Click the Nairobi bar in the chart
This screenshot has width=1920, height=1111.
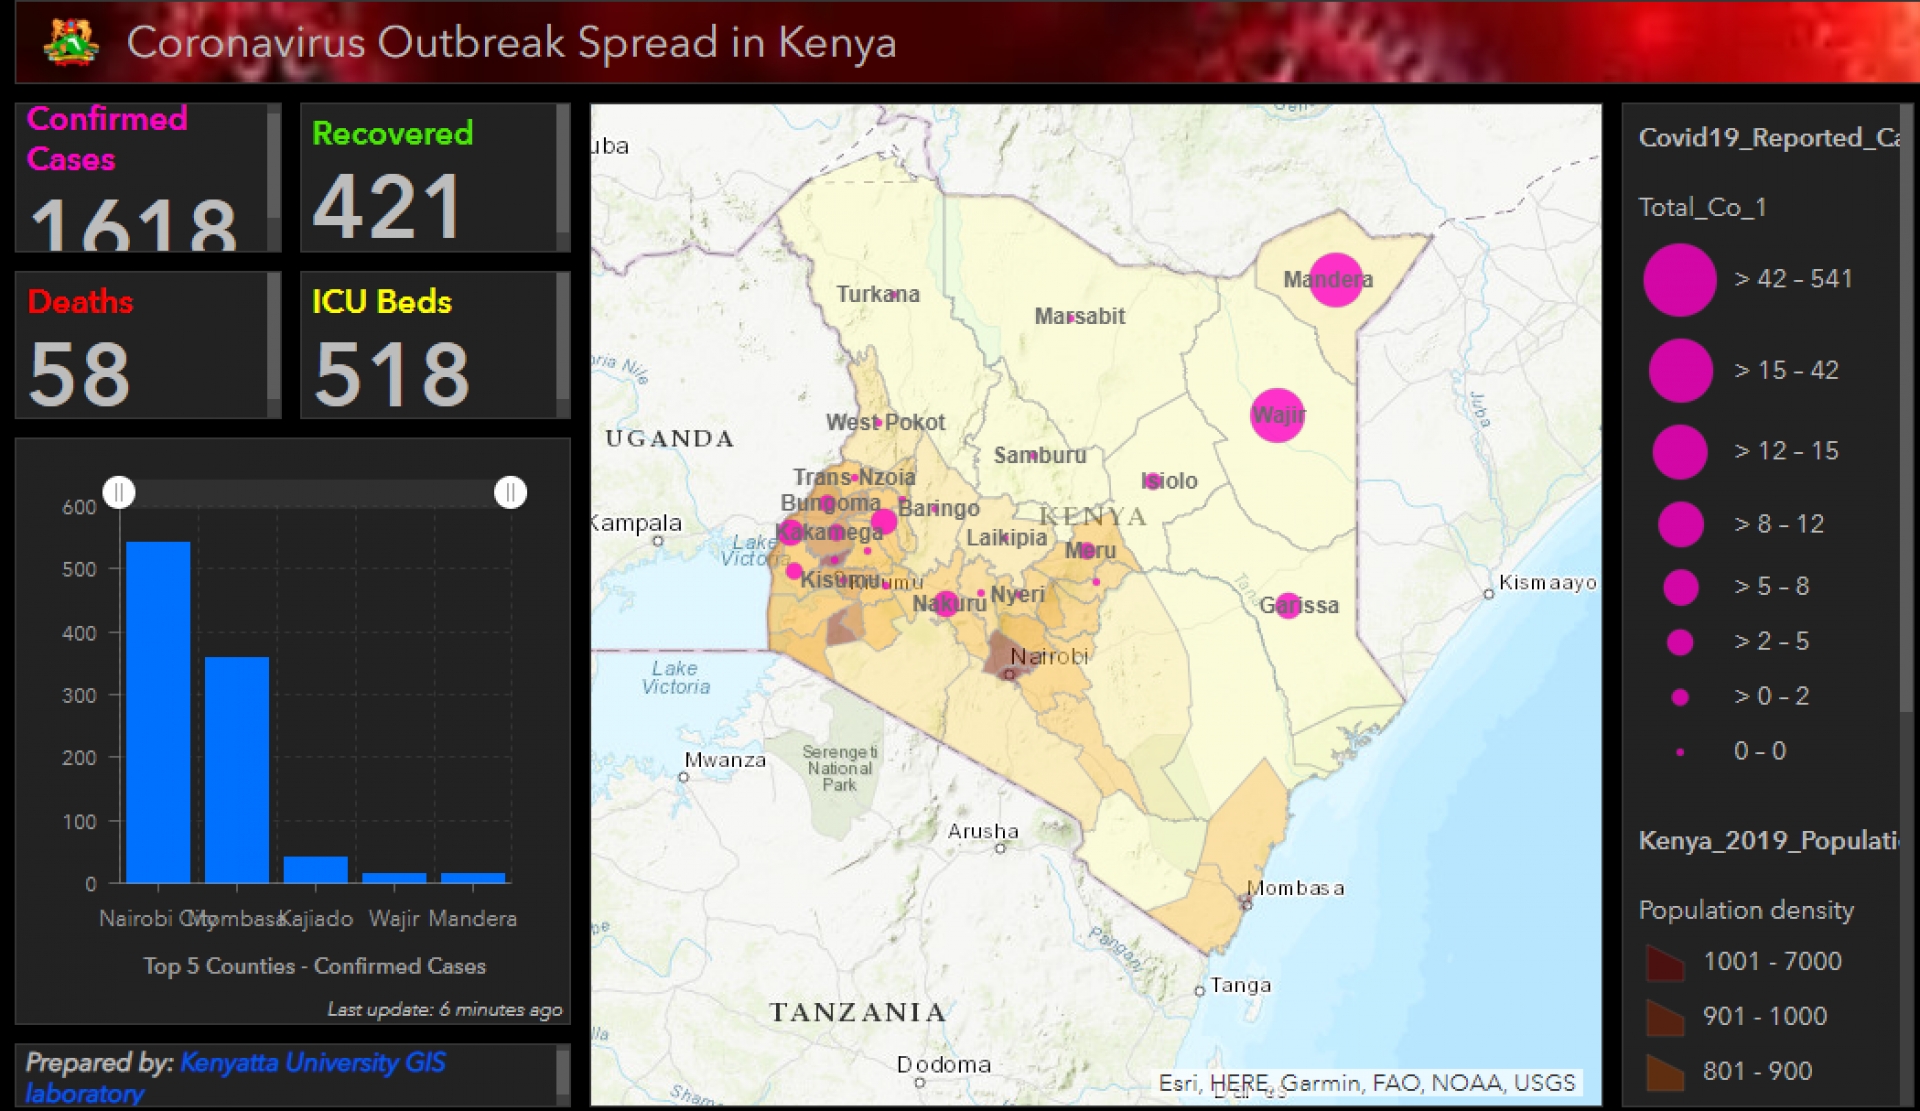point(158,712)
